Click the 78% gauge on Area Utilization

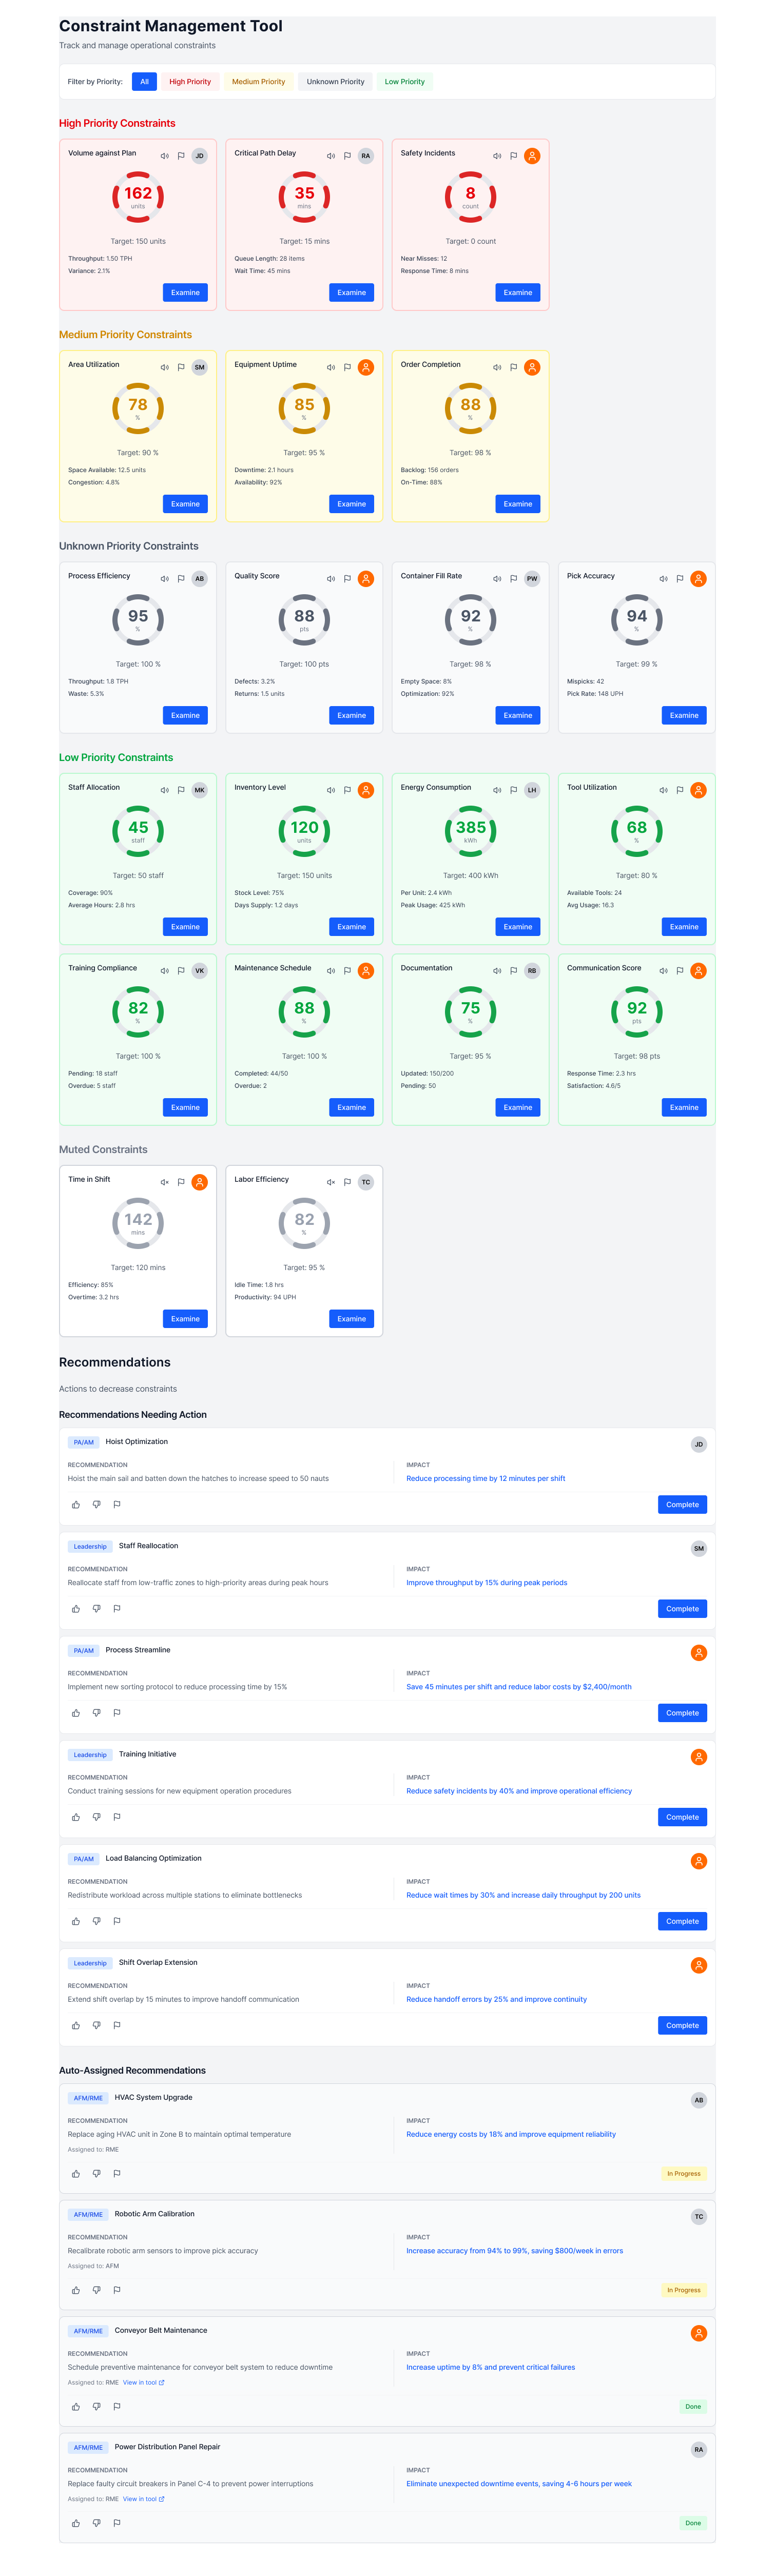(138, 408)
